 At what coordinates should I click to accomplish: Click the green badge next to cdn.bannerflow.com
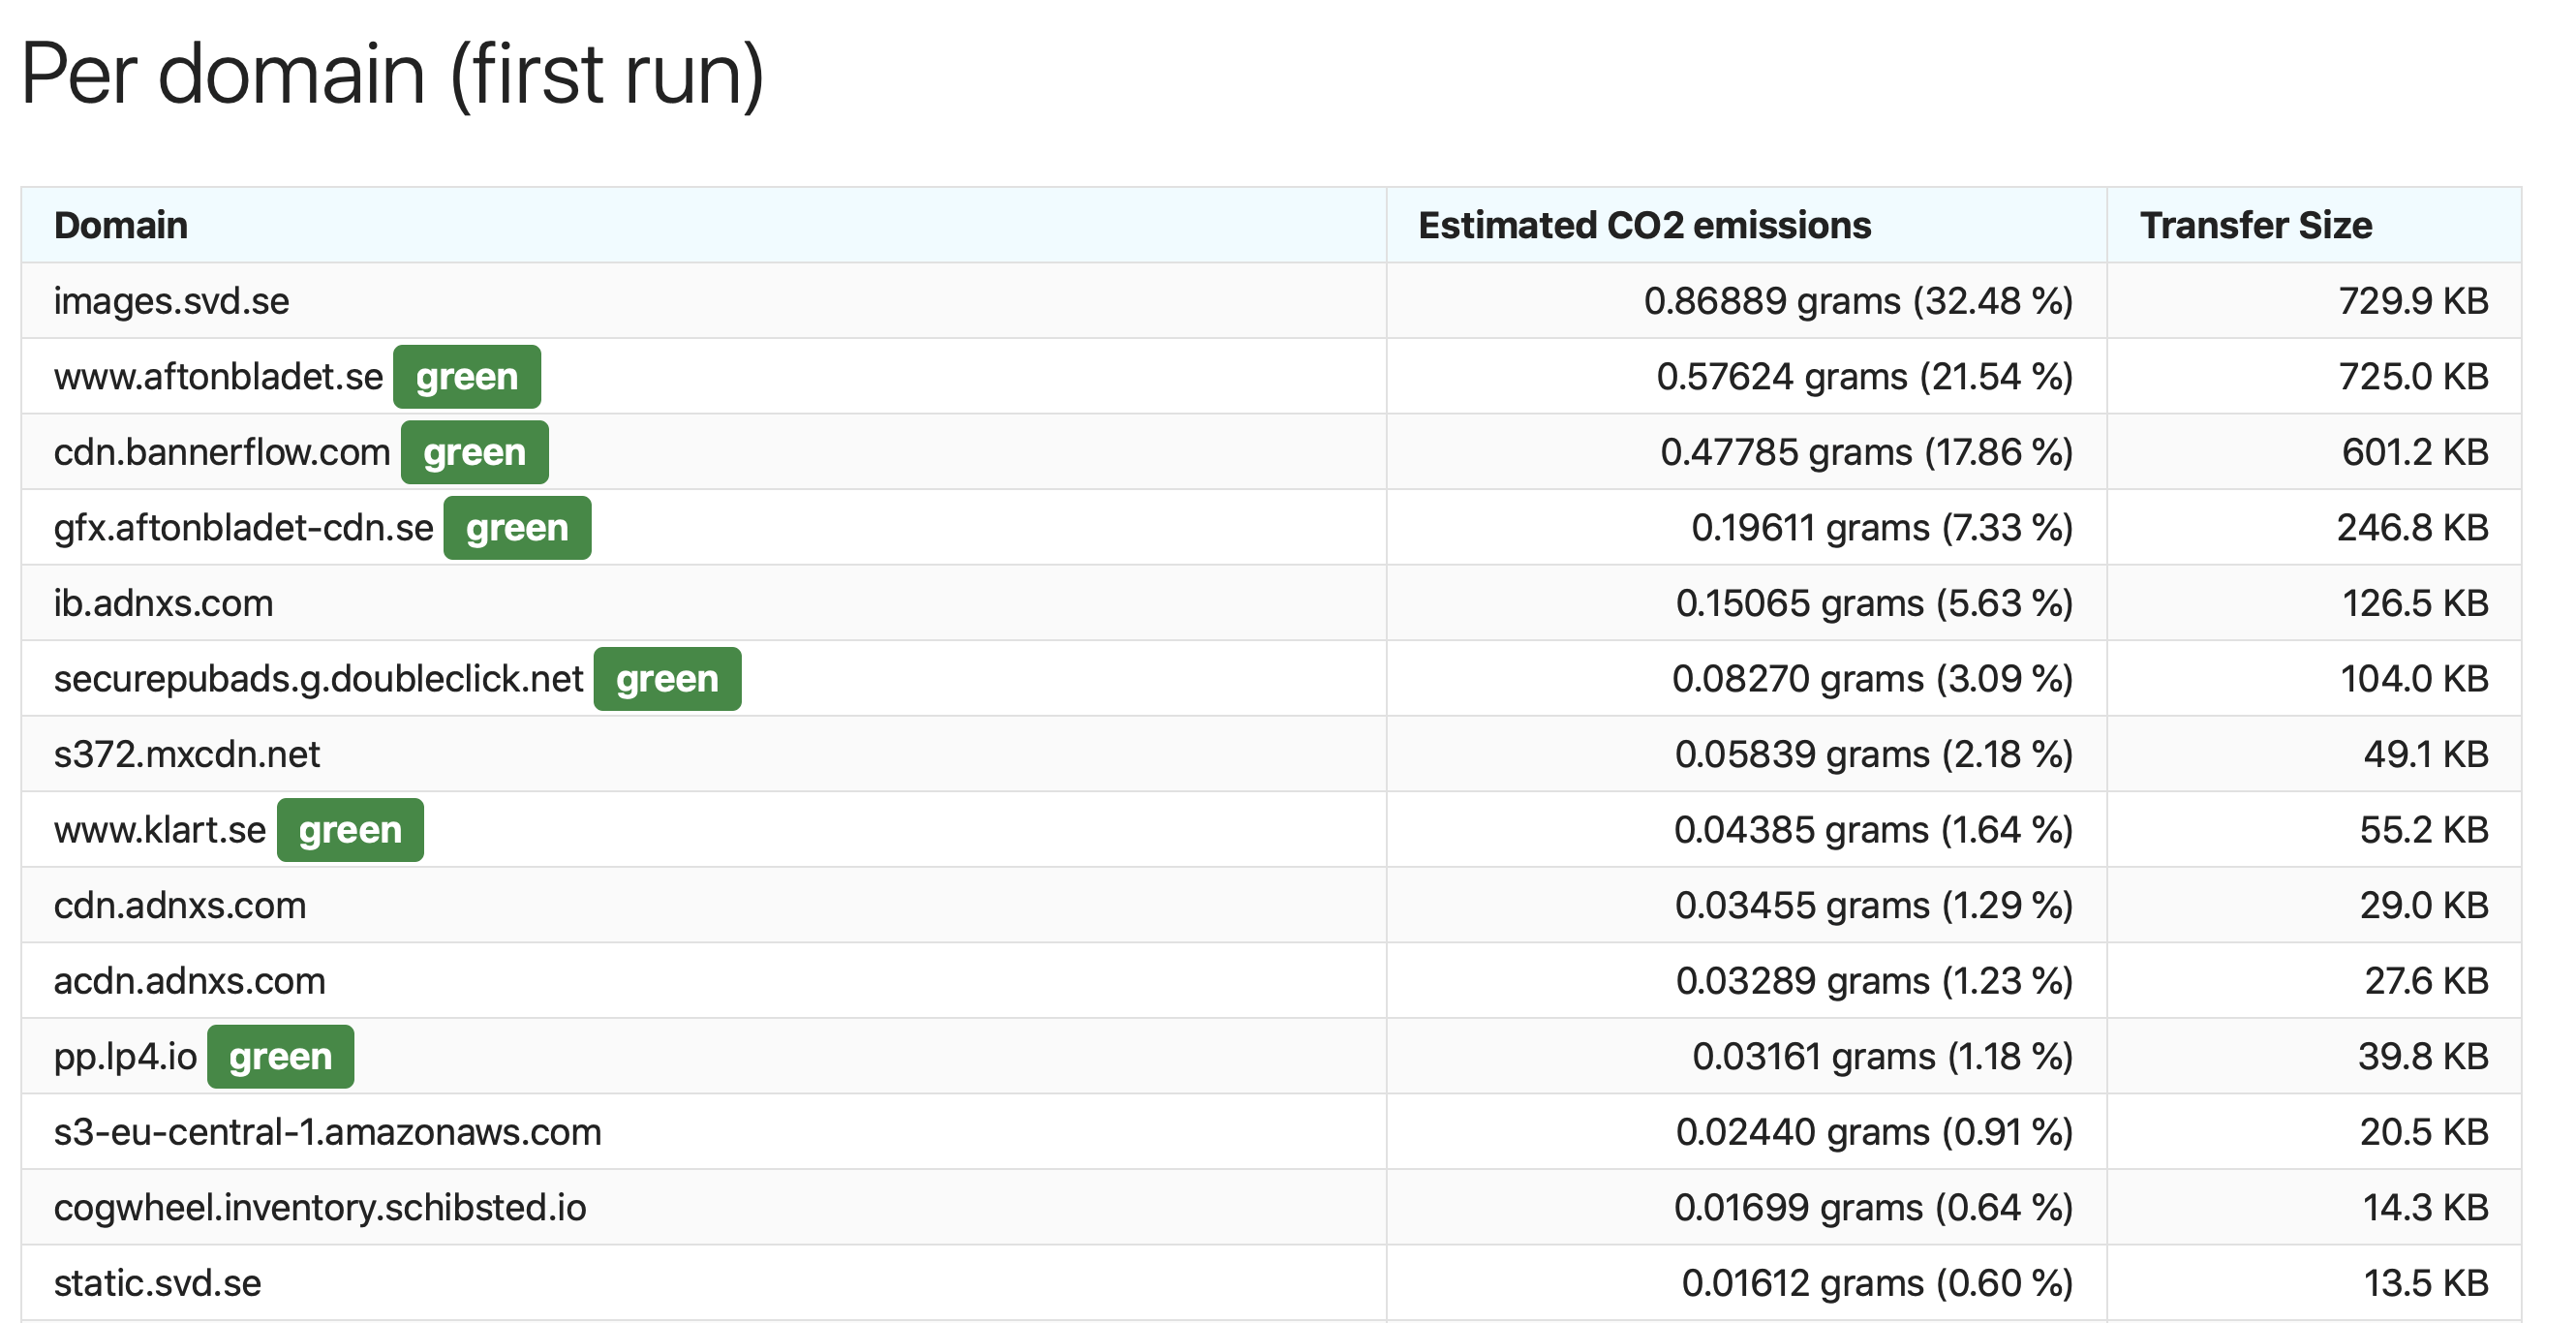click(475, 452)
